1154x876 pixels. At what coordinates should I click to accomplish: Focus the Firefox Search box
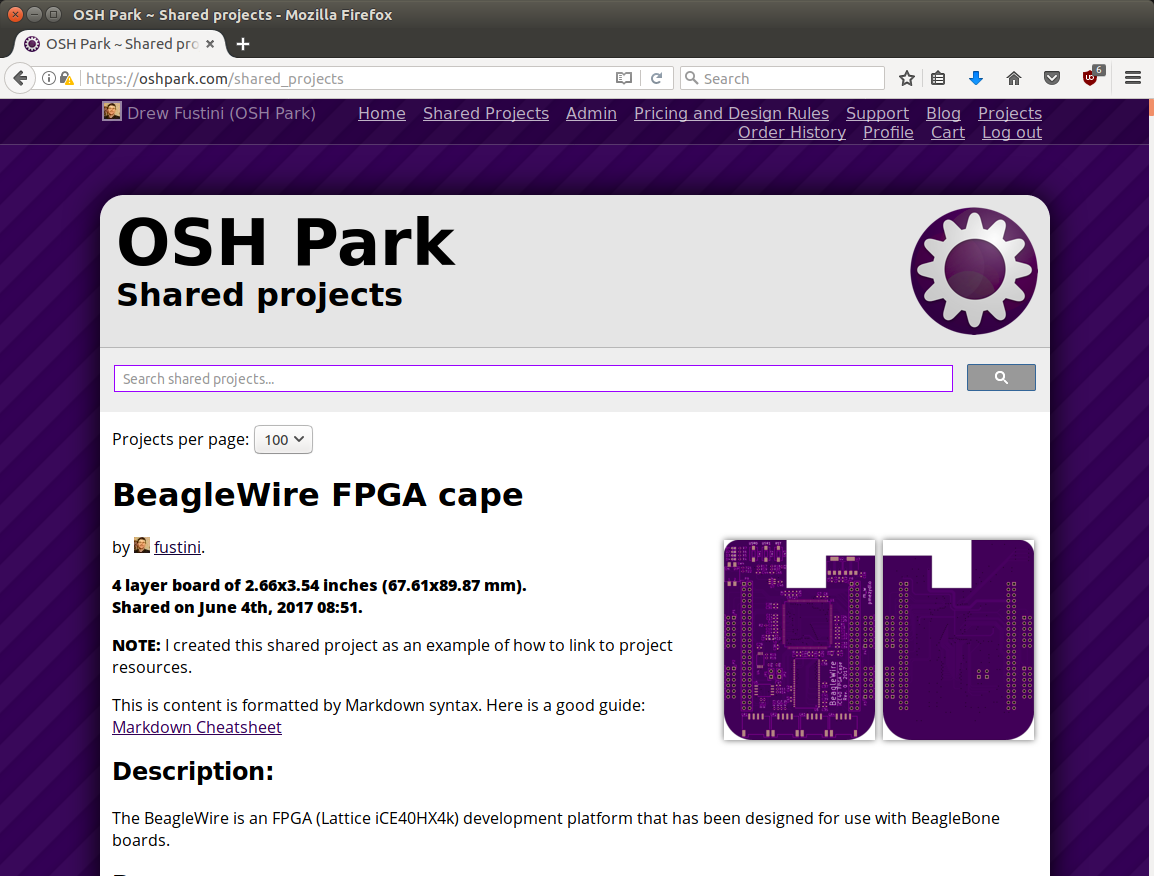(782, 78)
